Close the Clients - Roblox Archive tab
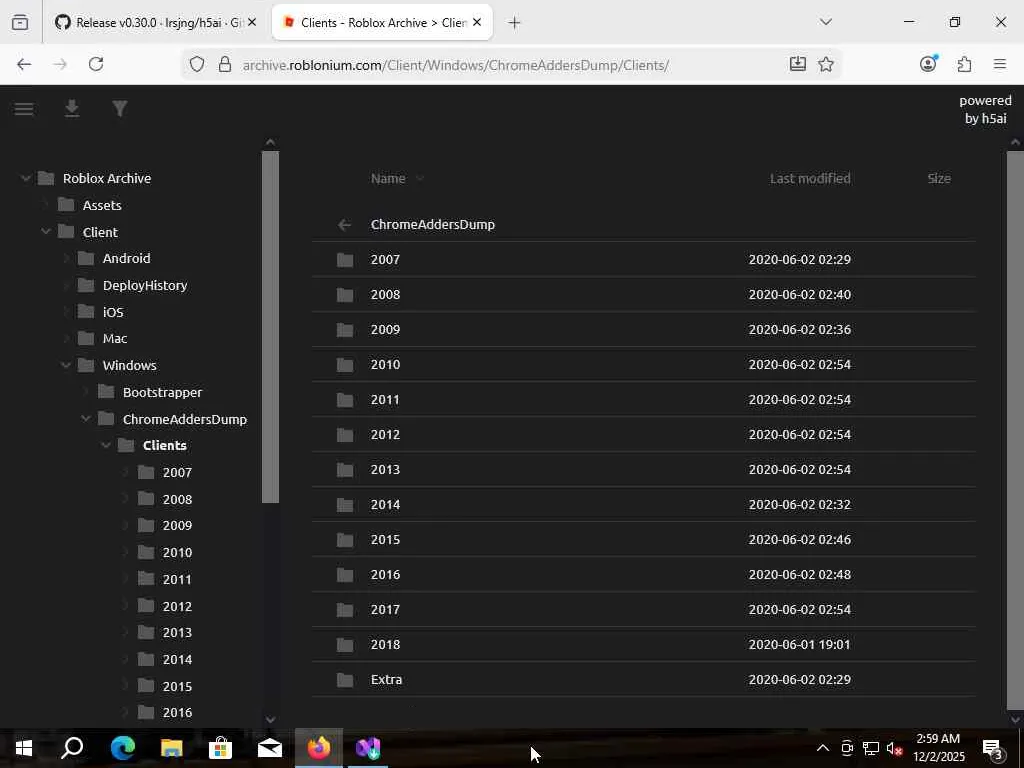 click(x=477, y=23)
